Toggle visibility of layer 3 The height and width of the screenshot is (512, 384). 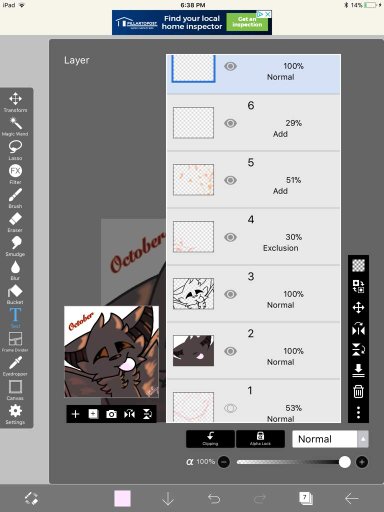click(230, 294)
